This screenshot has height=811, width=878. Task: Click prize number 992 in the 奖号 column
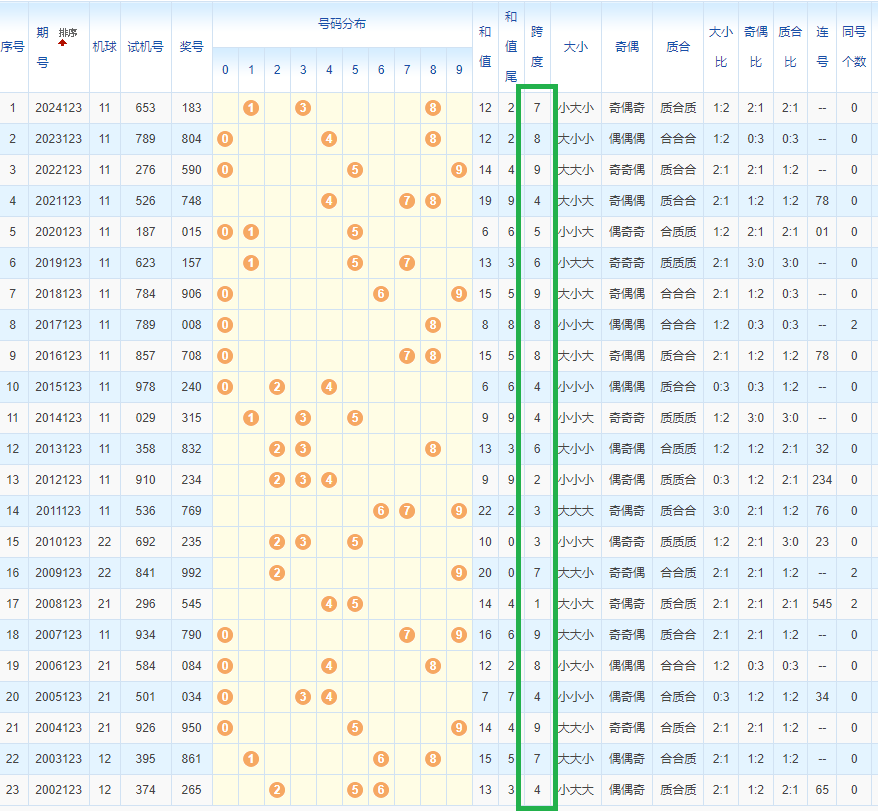(191, 573)
